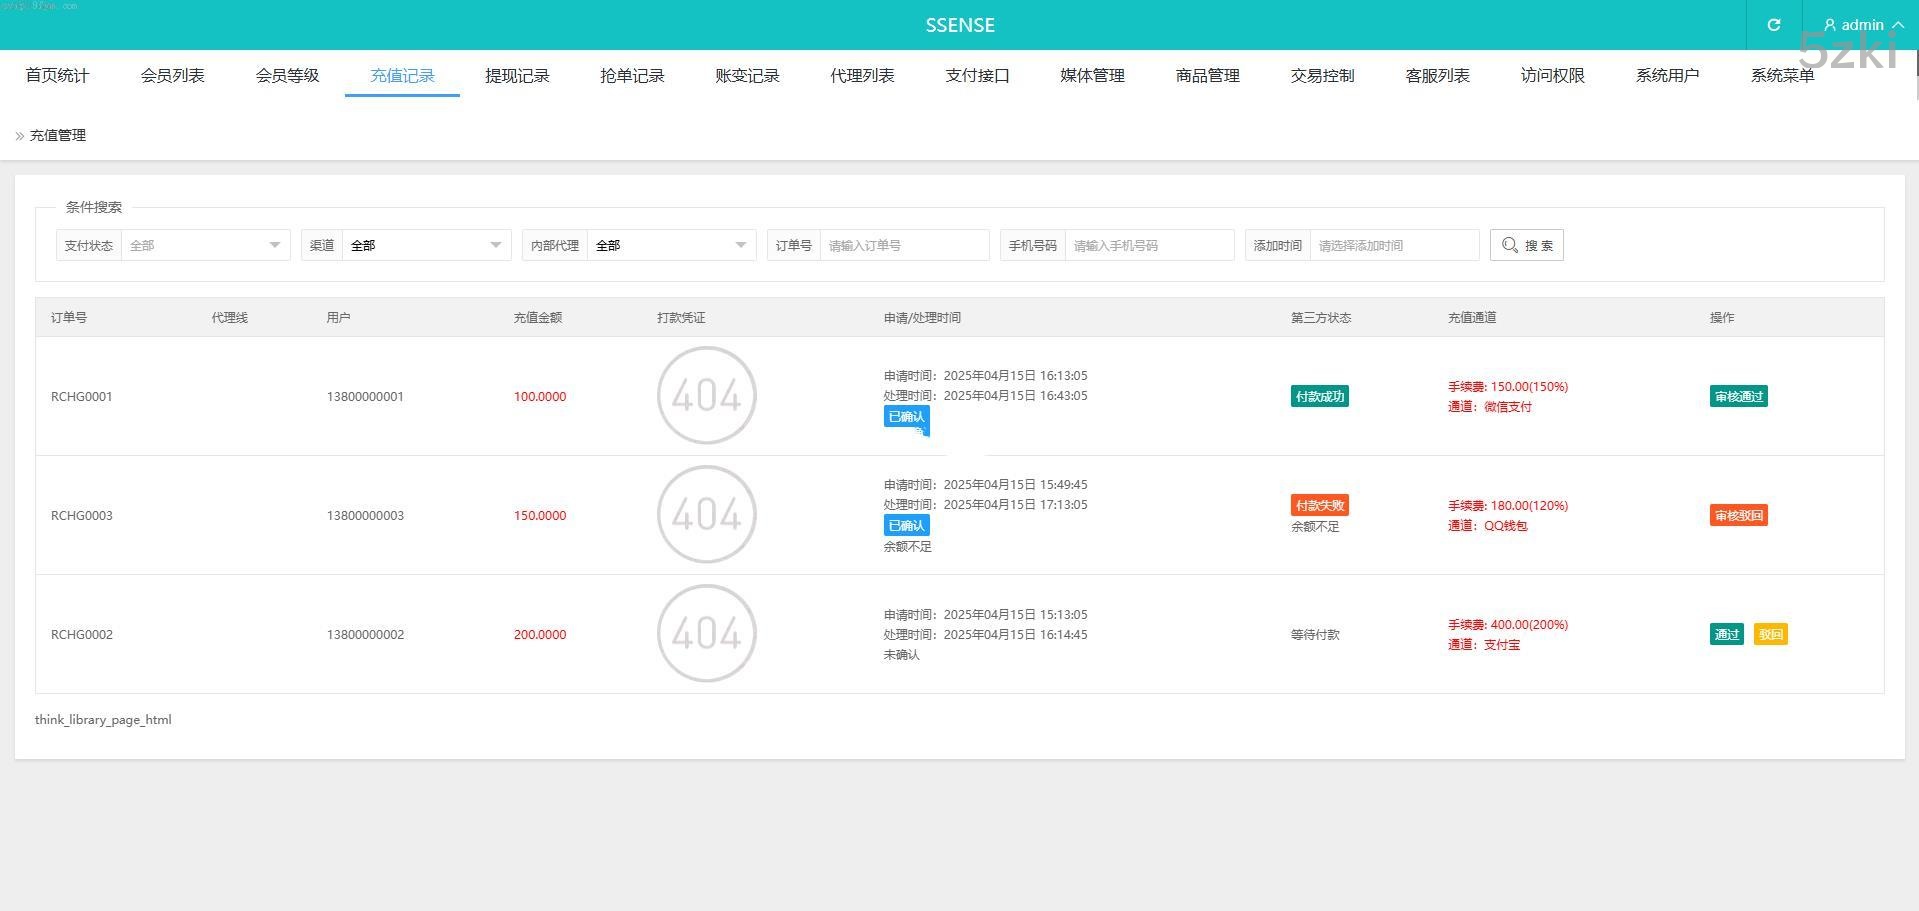The image size is (1919, 911).
Task: Switch to the 会员列表 tab
Action: [172, 76]
